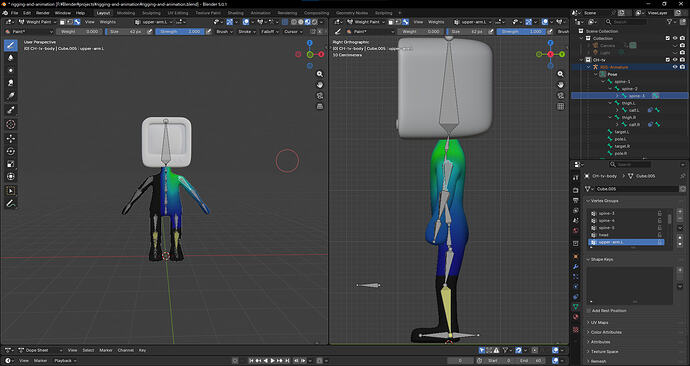Select the Move tool in left toolbar
The image size is (690, 366).
pos(11,139)
